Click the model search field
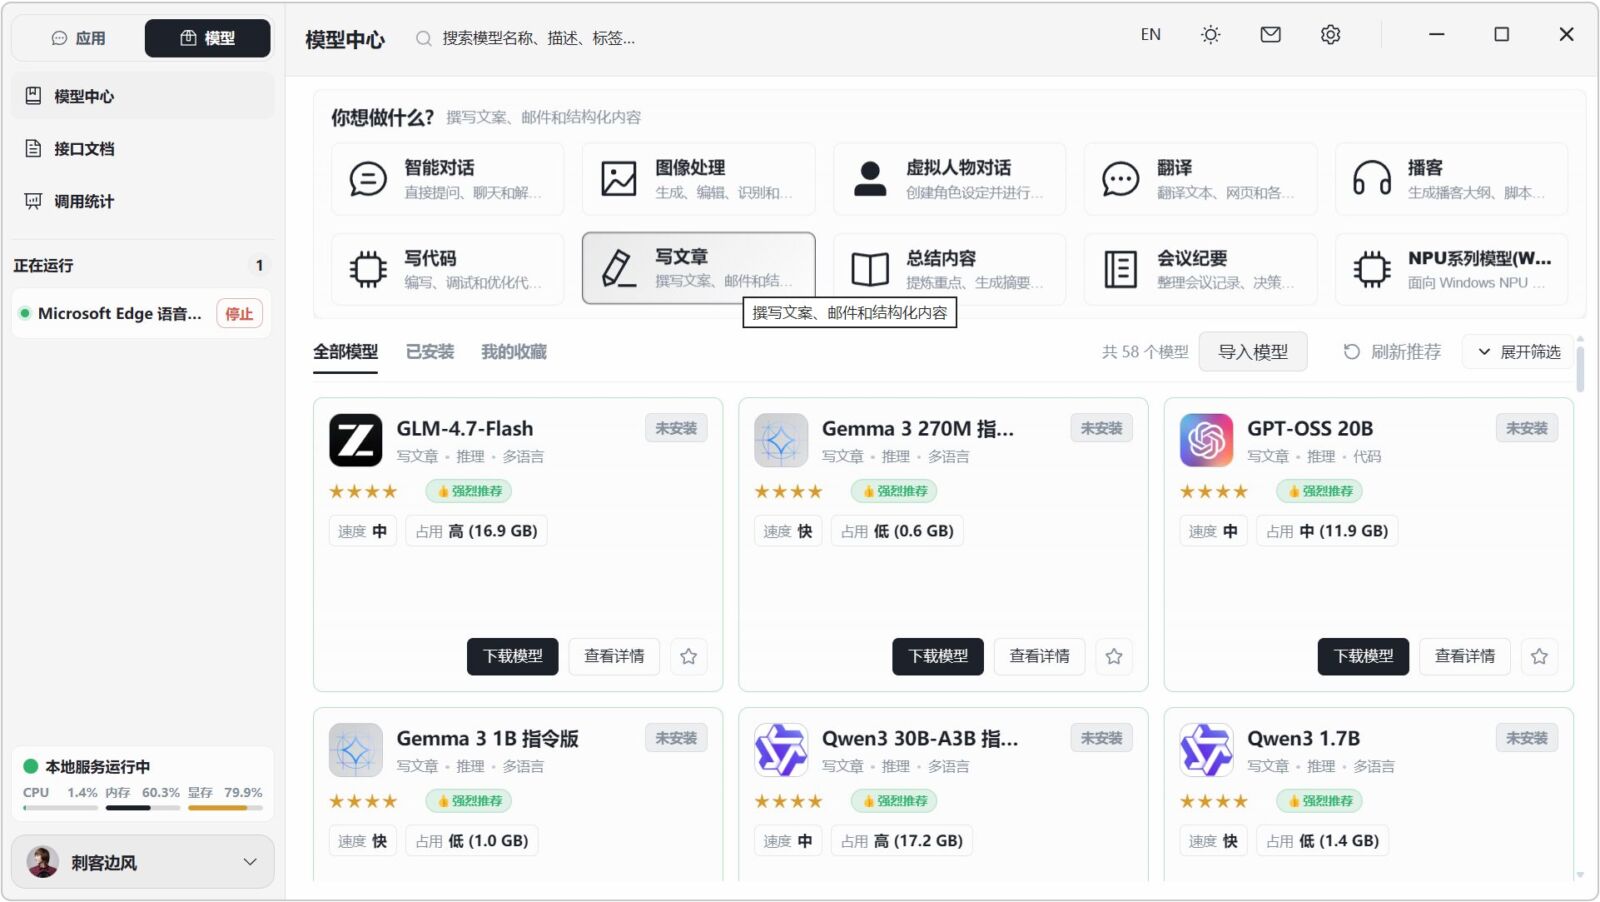 (x=538, y=38)
